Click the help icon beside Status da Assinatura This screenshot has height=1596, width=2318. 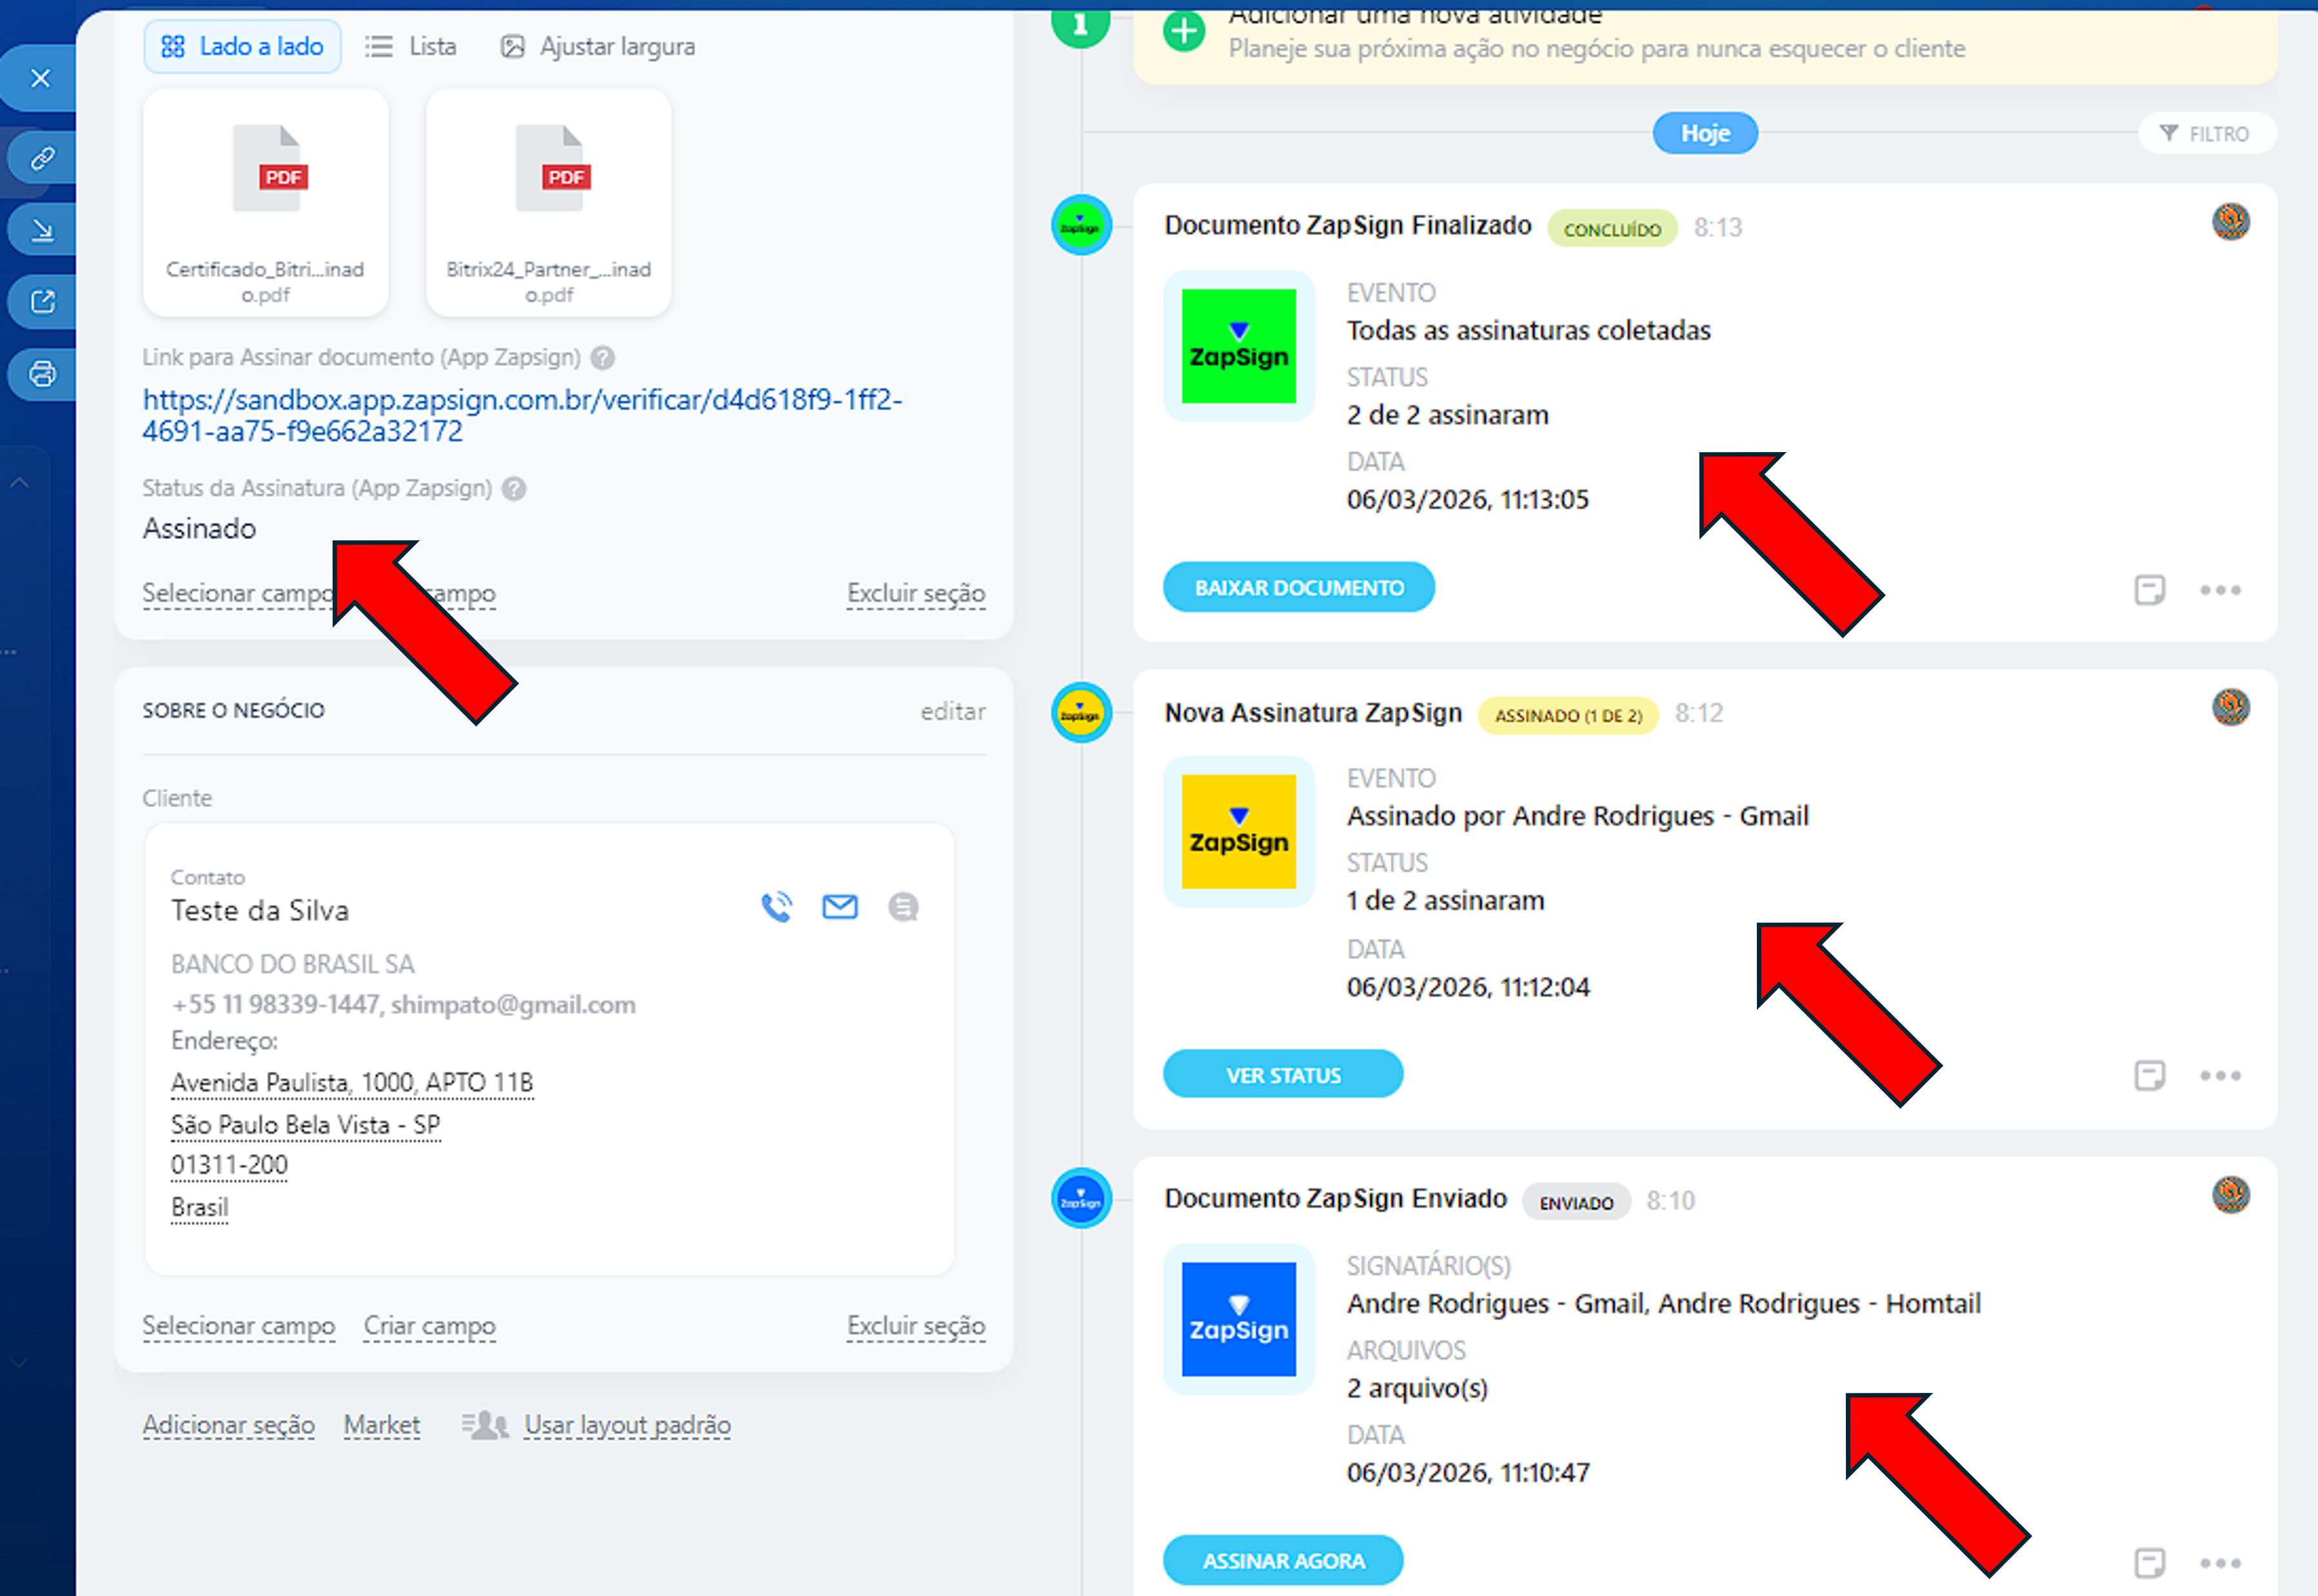(514, 488)
